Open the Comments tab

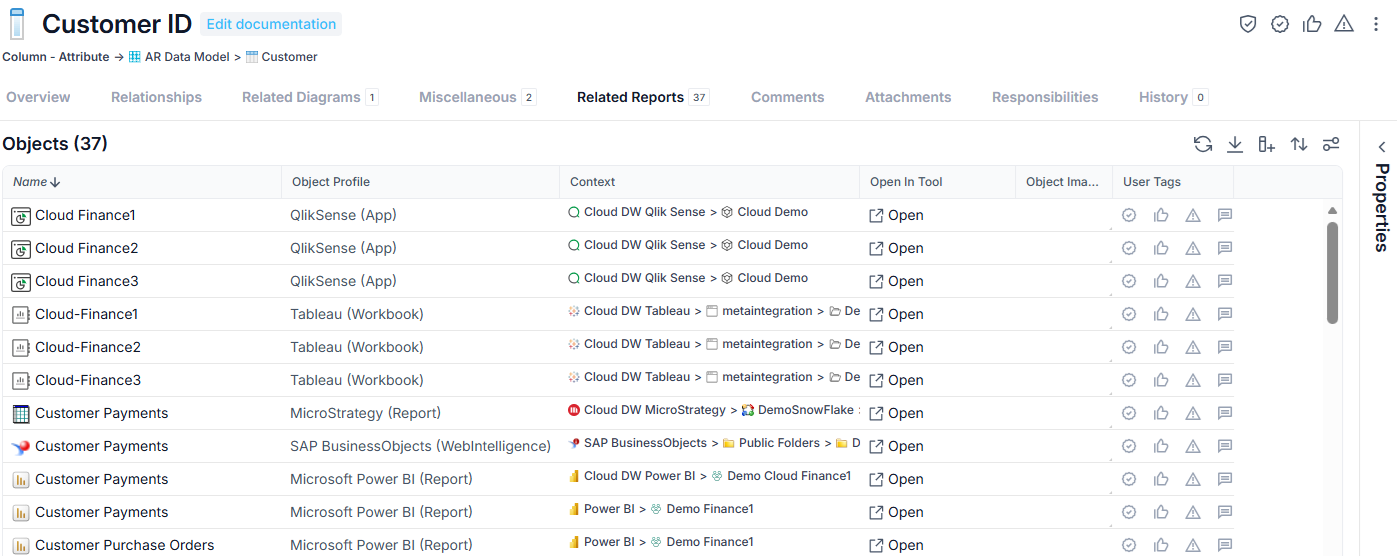788,97
